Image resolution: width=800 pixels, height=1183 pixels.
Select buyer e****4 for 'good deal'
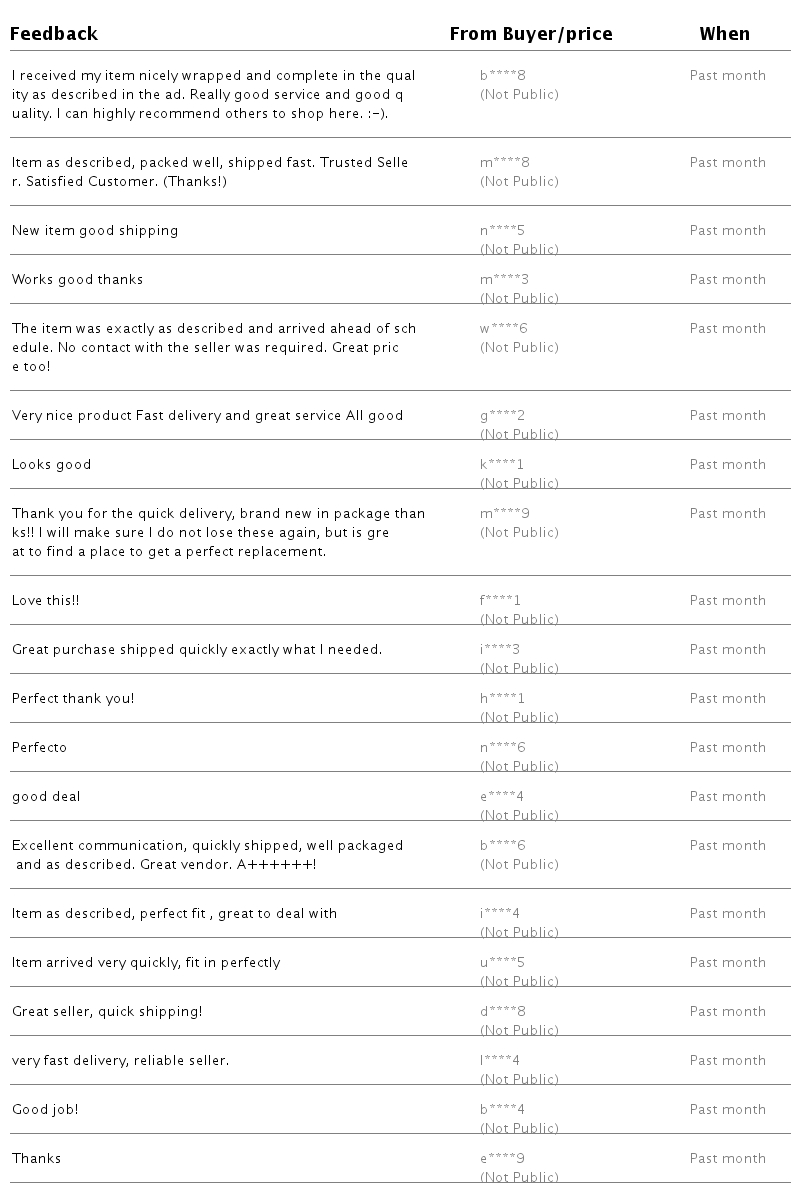pos(502,796)
